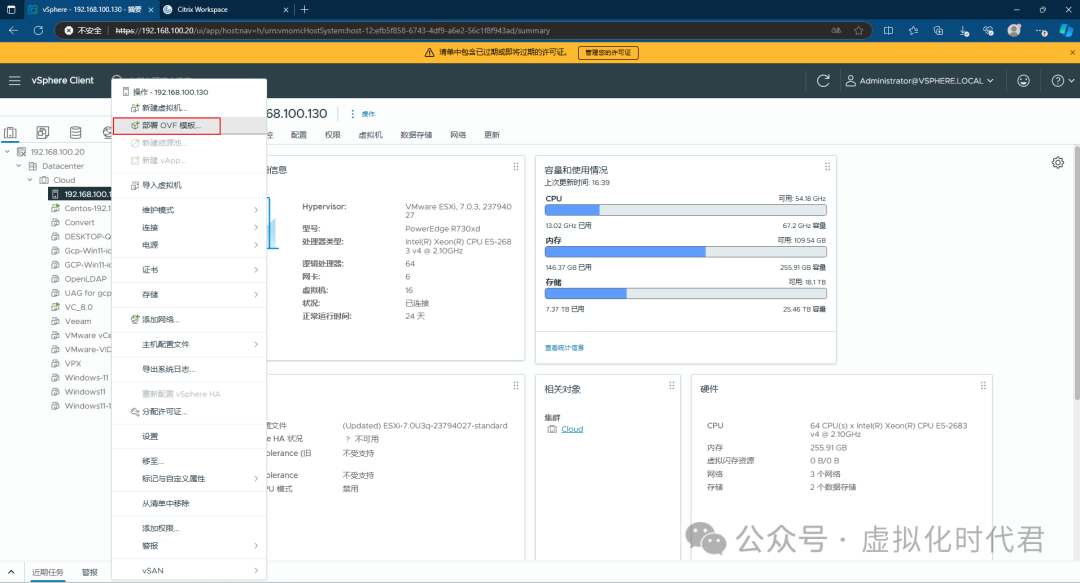Expand the 主机配置文件 submenu

pyautogui.click(x=189, y=344)
